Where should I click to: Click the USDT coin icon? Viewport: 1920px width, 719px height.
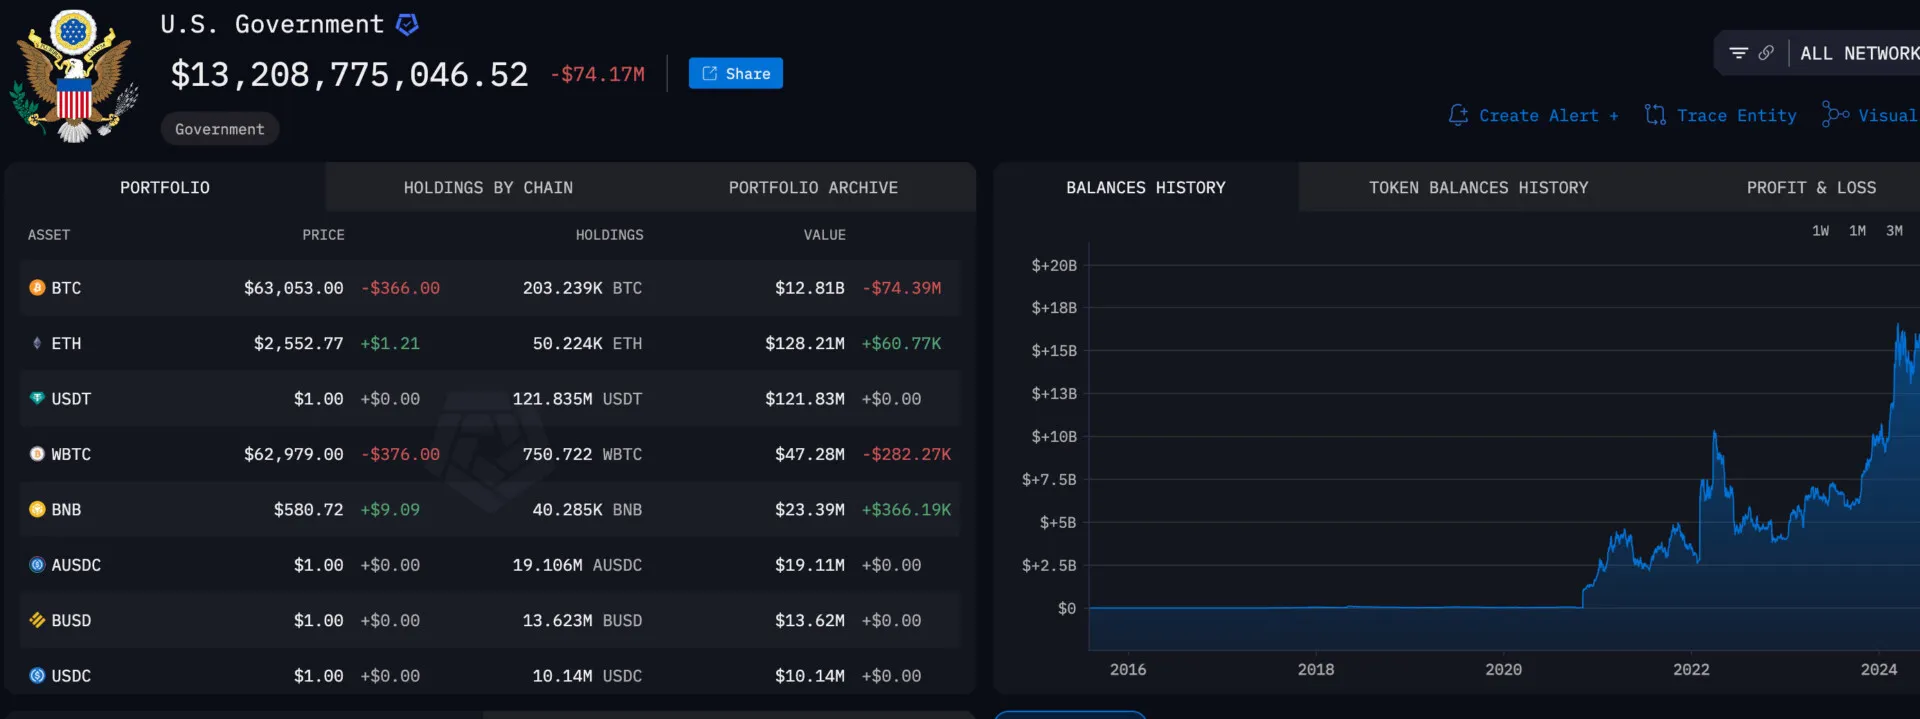pyautogui.click(x=37, y=398)
